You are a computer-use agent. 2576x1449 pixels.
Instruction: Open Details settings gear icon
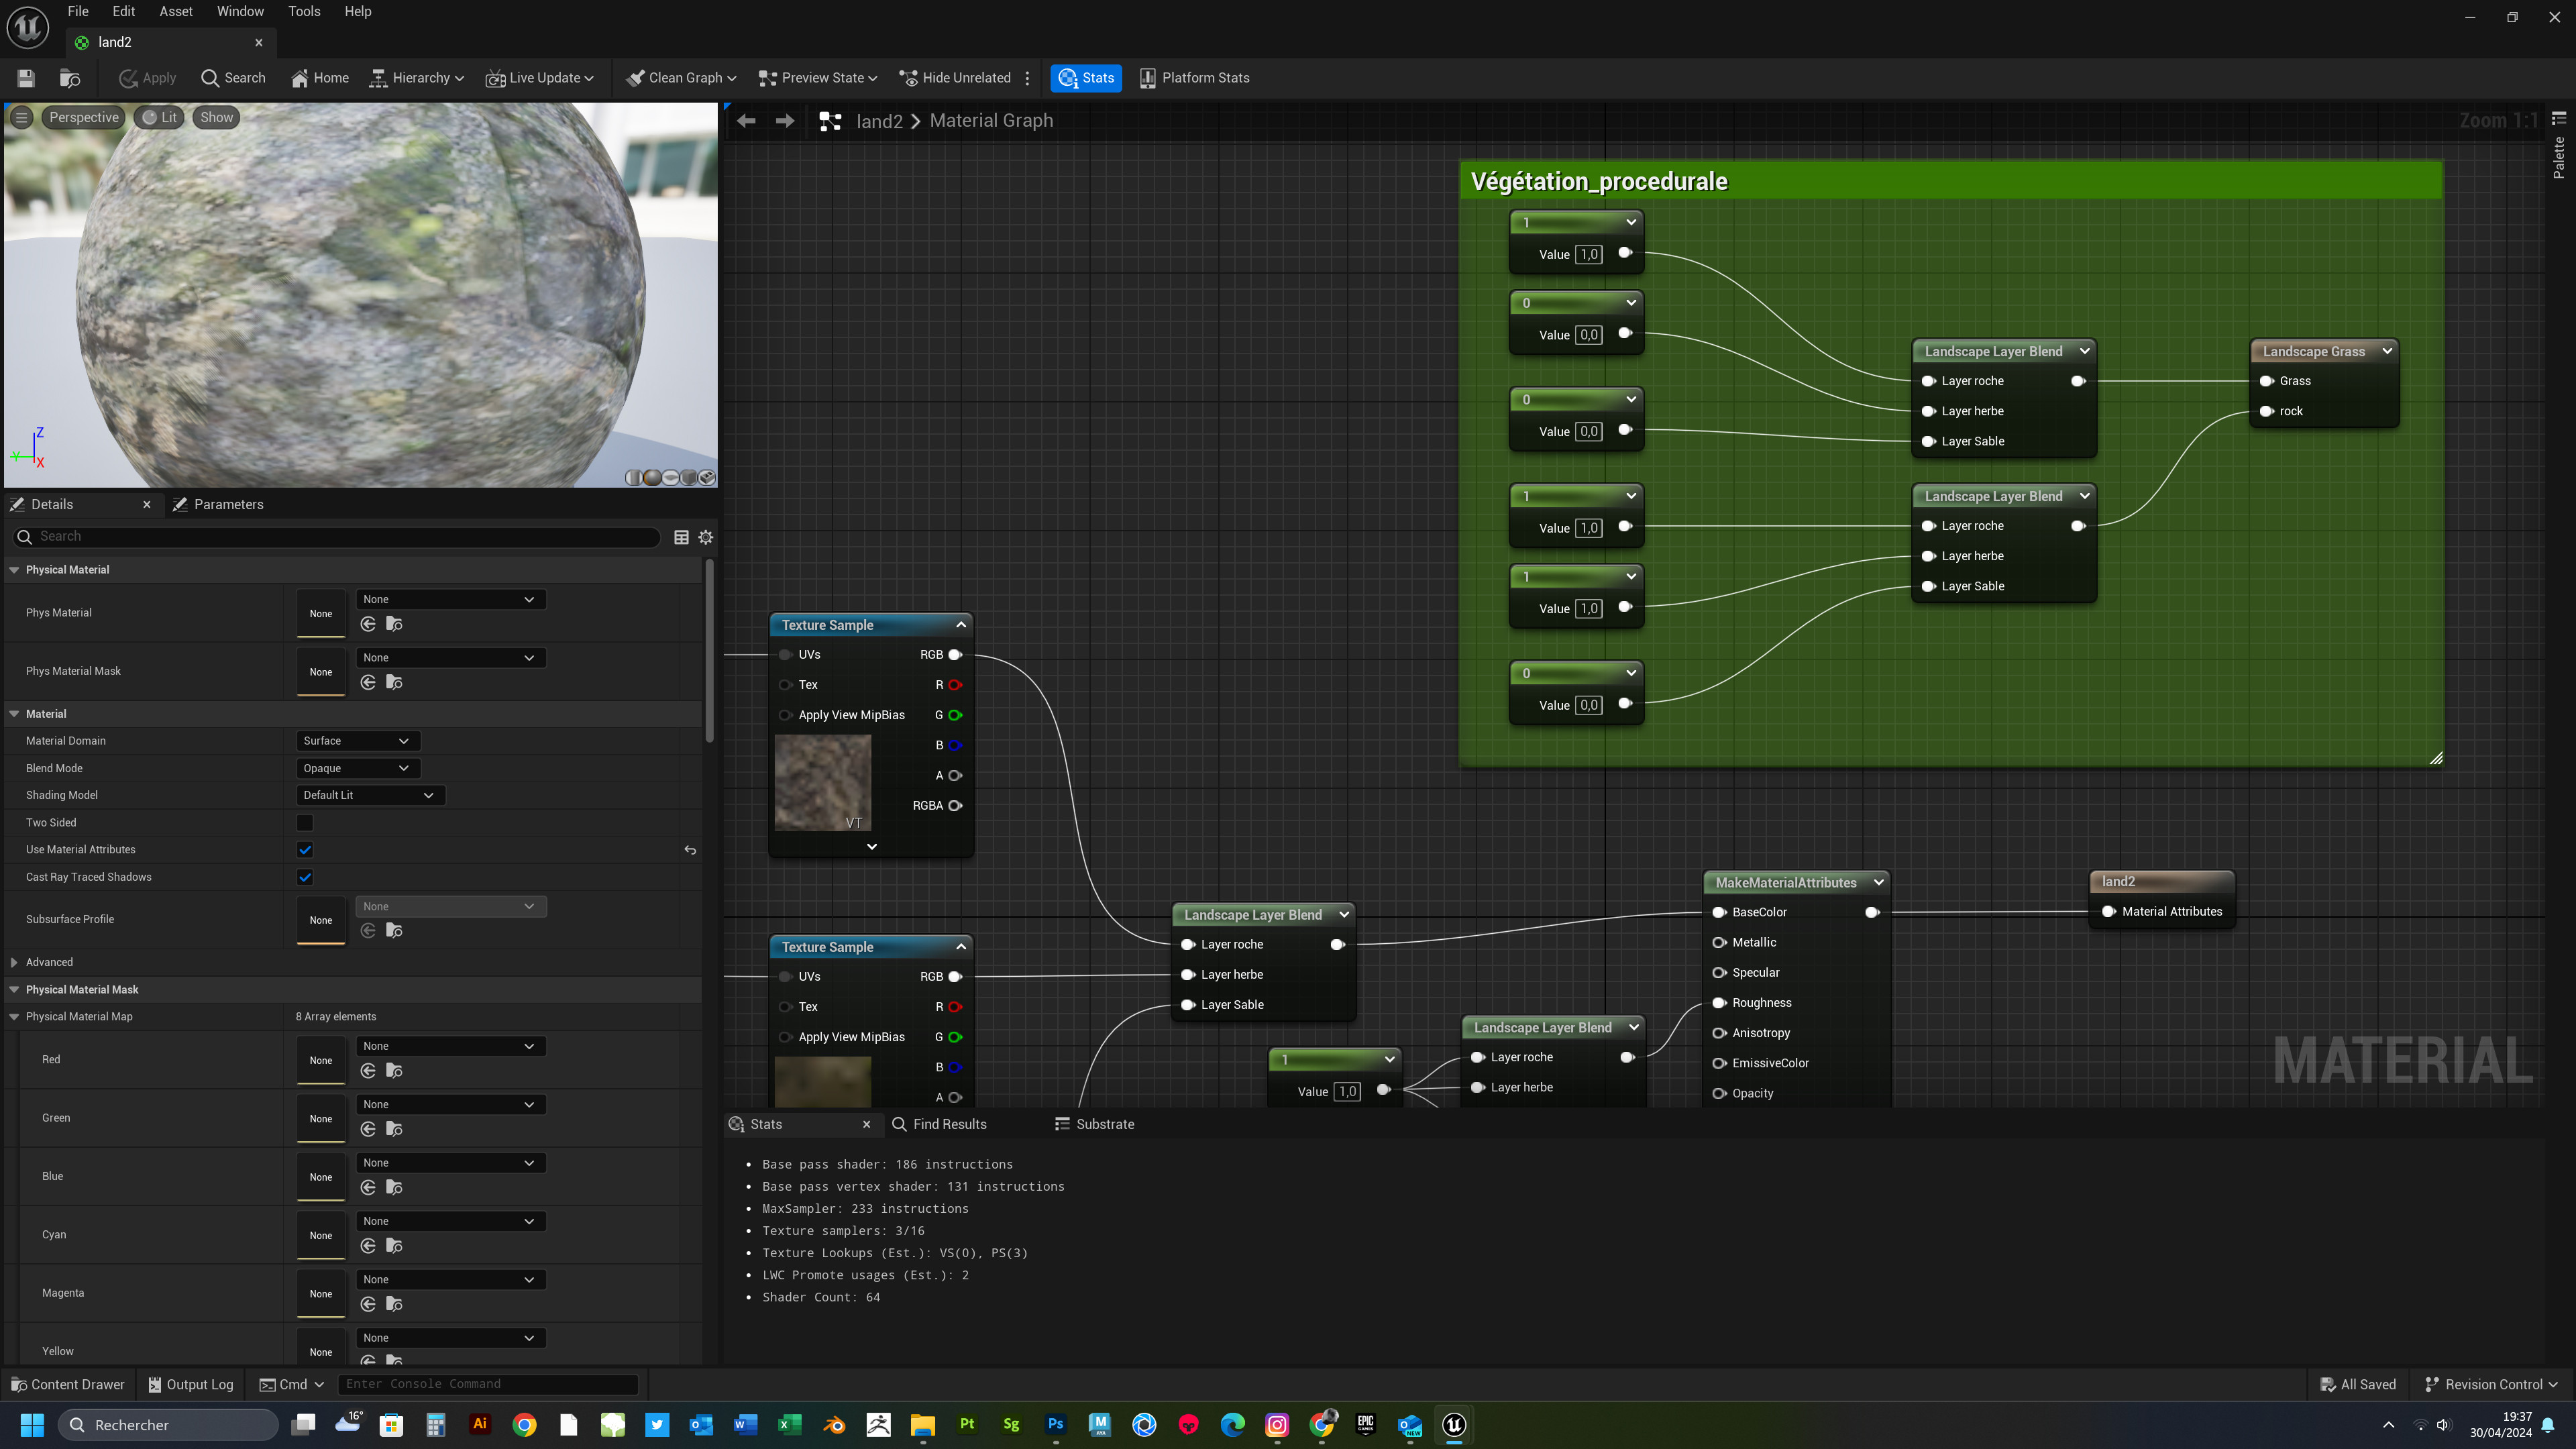pos(706,537)
